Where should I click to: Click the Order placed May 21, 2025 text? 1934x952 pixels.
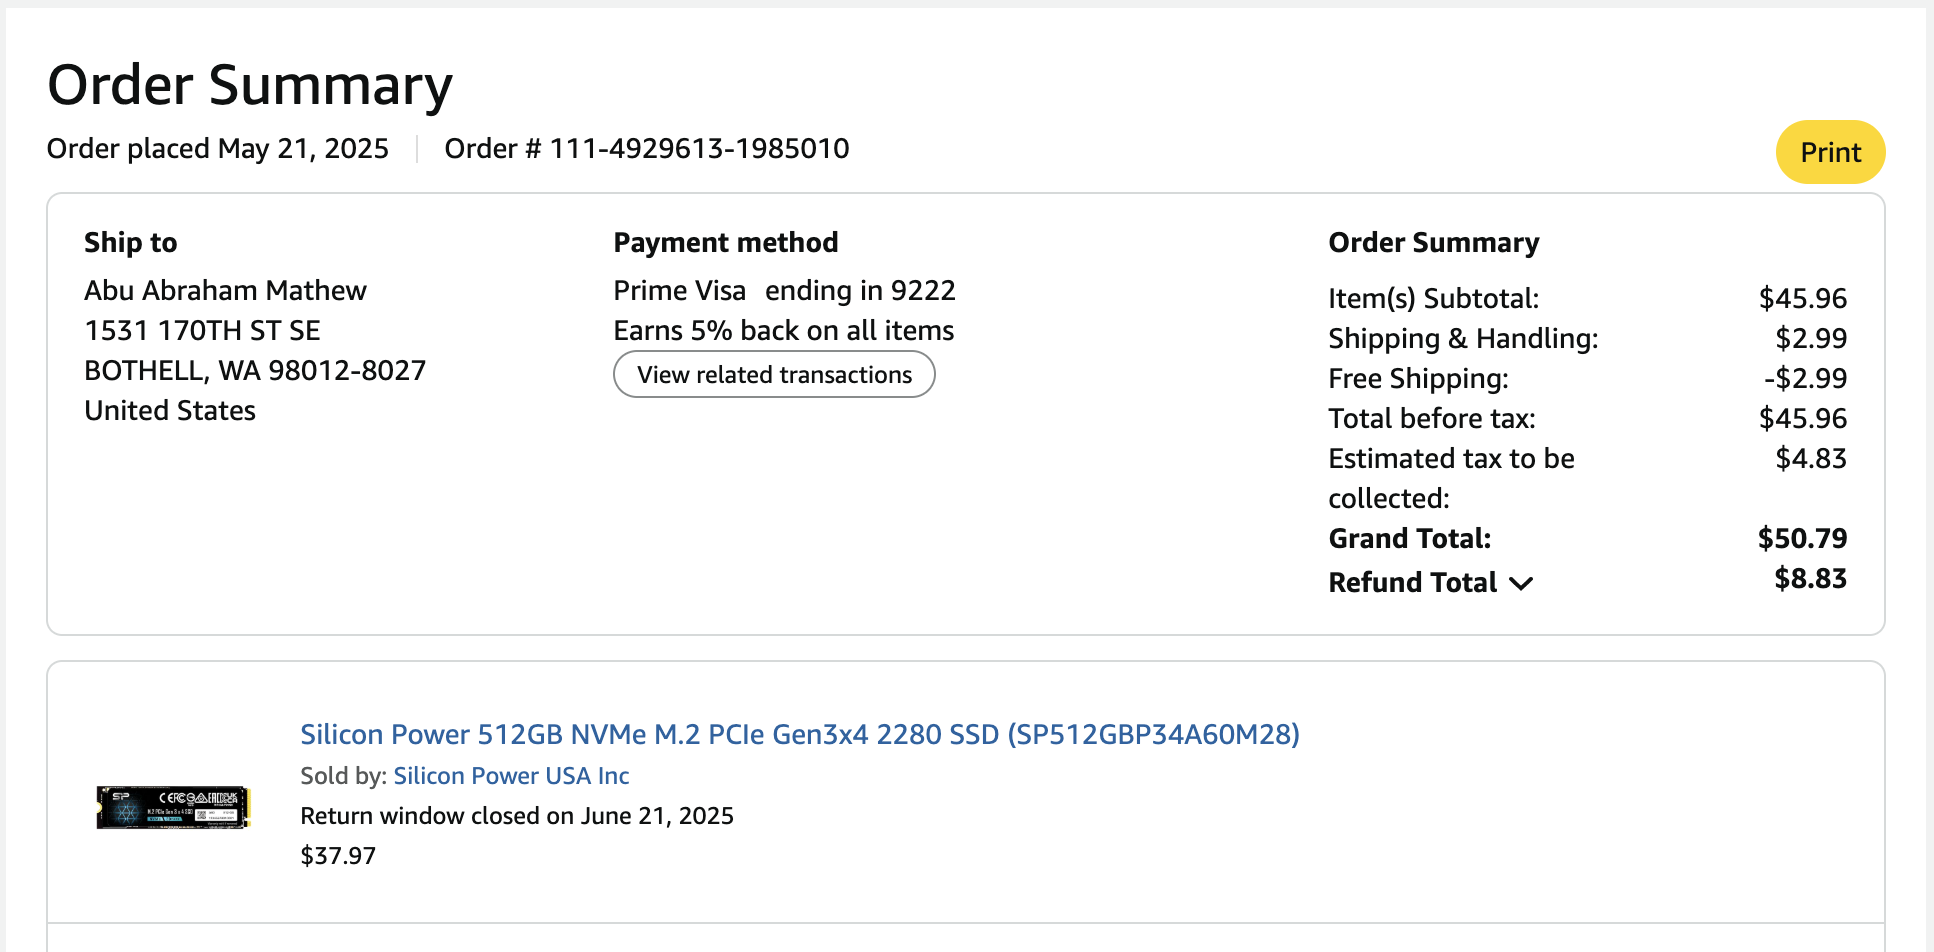click(218, 149)
